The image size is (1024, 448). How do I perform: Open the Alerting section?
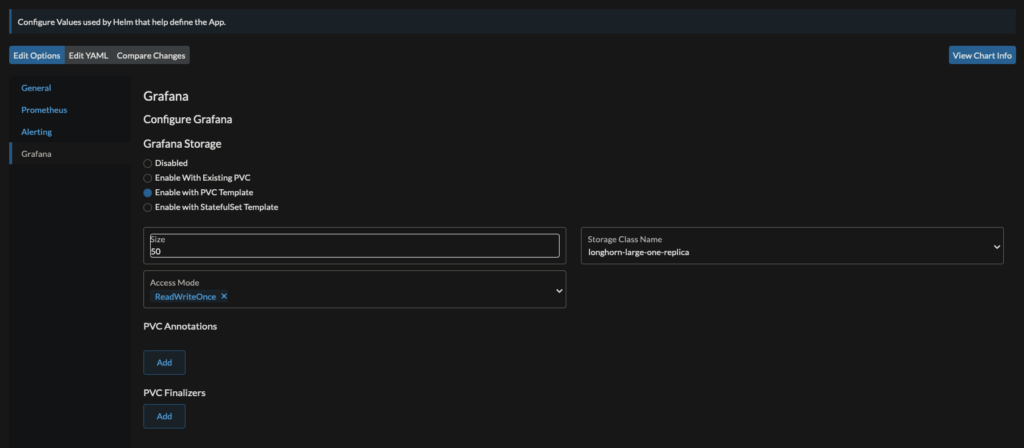[36, 132]
